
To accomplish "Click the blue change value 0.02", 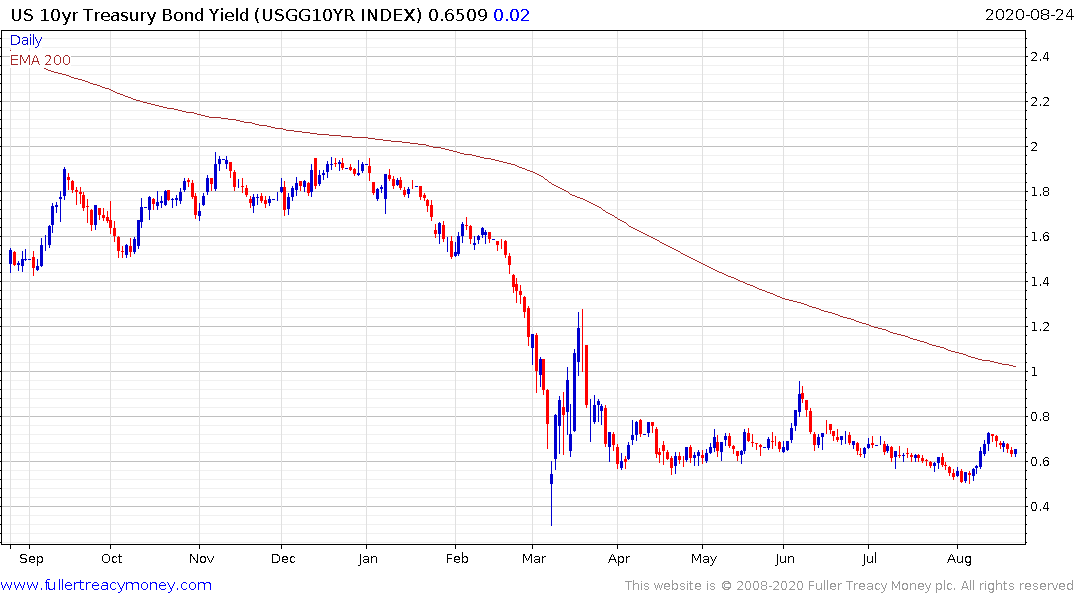I will coord(511,15).
